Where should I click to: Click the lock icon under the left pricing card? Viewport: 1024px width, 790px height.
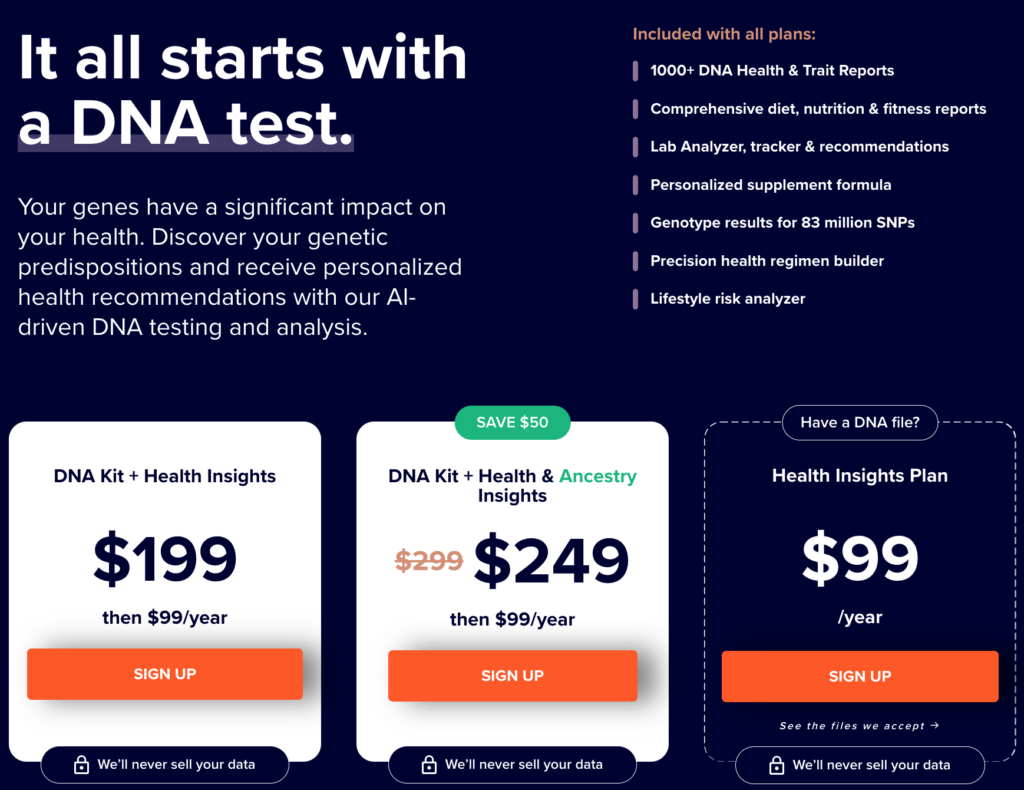(80, 764)
